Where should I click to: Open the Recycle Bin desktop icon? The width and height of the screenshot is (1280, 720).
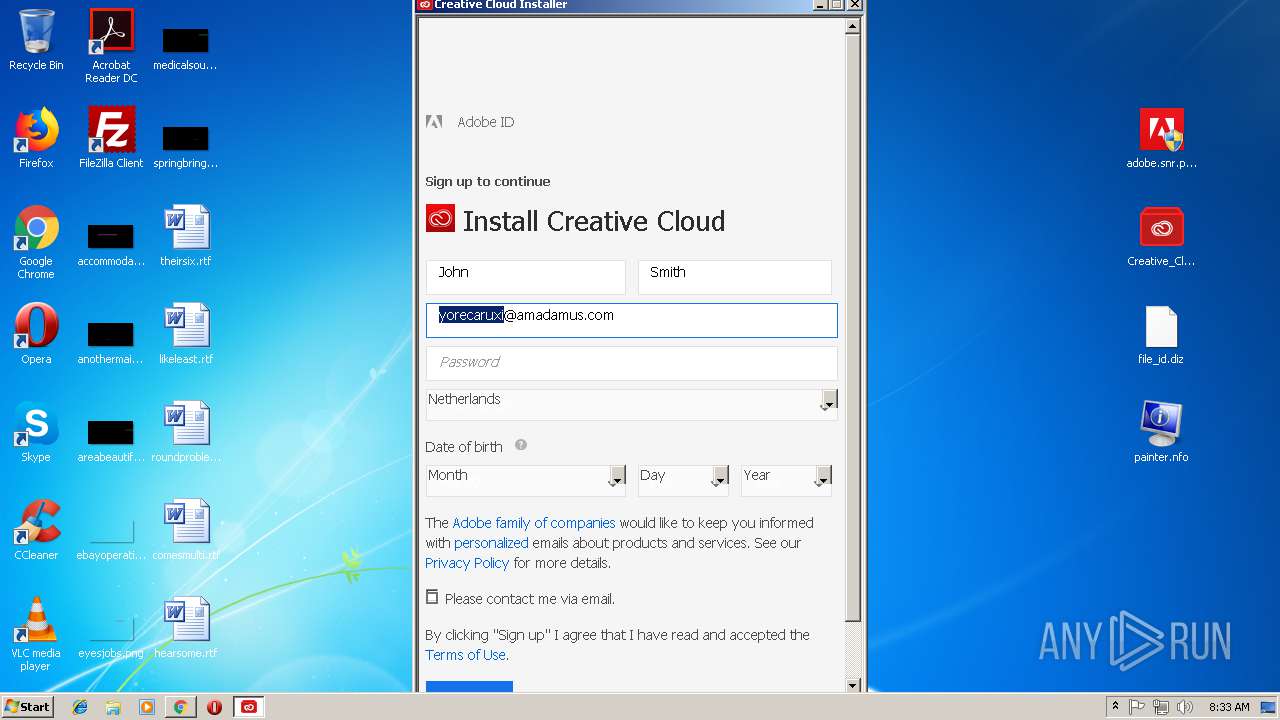pyautogui.click(x=36, y=40)
